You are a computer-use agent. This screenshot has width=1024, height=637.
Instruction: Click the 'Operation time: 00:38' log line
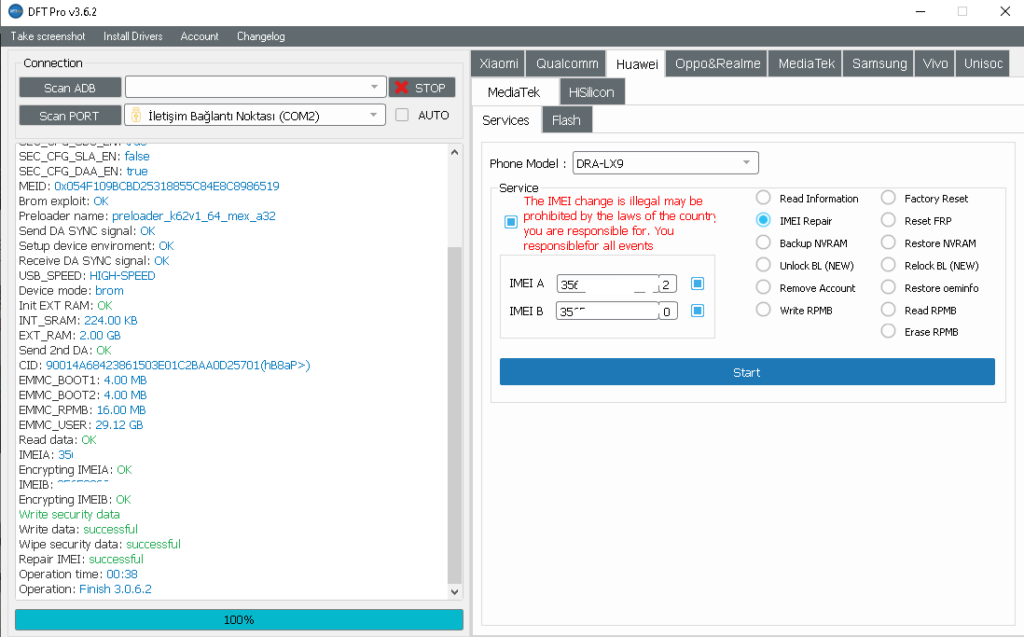tap(78, 574)
